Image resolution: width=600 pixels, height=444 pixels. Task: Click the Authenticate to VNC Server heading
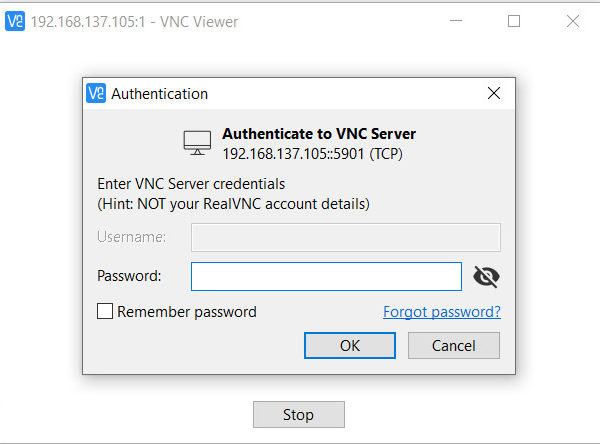point(319,134)
